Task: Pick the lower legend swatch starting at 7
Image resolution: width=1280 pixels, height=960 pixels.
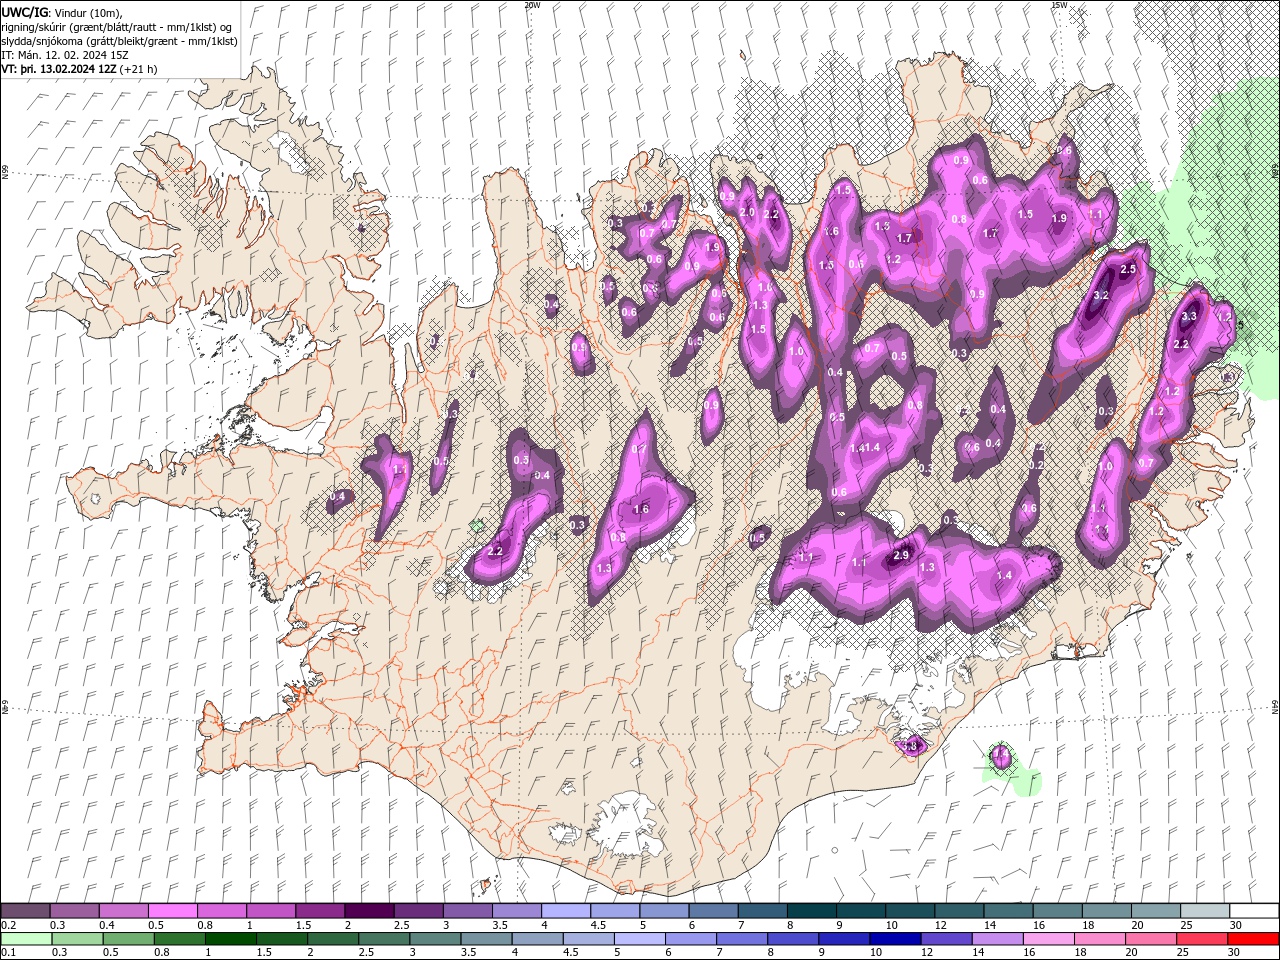Action: (742, 939)
